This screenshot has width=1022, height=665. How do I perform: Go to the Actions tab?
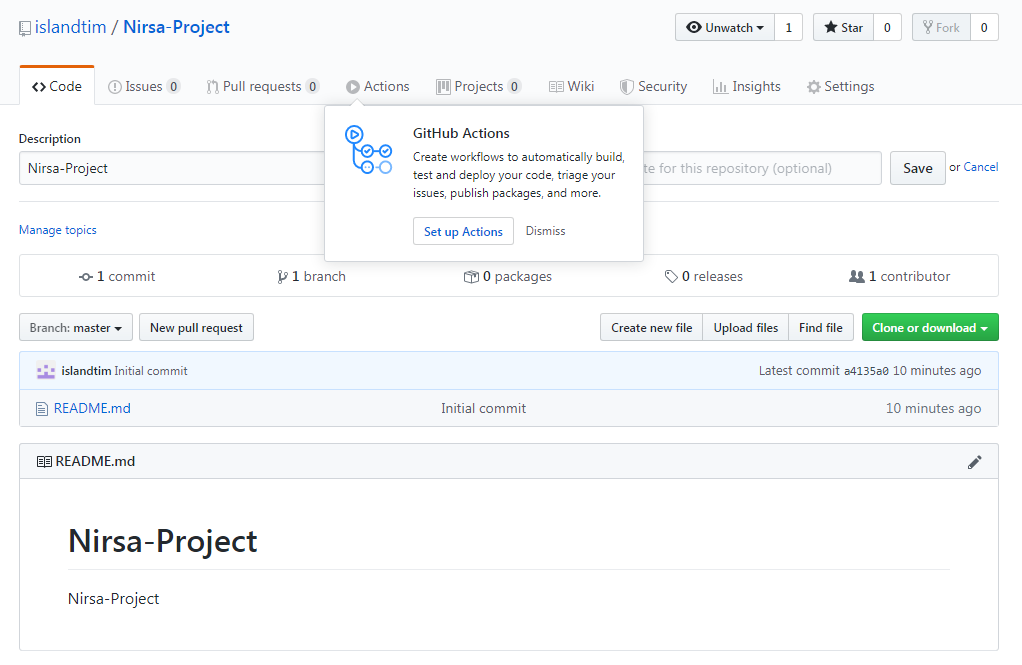377,86
